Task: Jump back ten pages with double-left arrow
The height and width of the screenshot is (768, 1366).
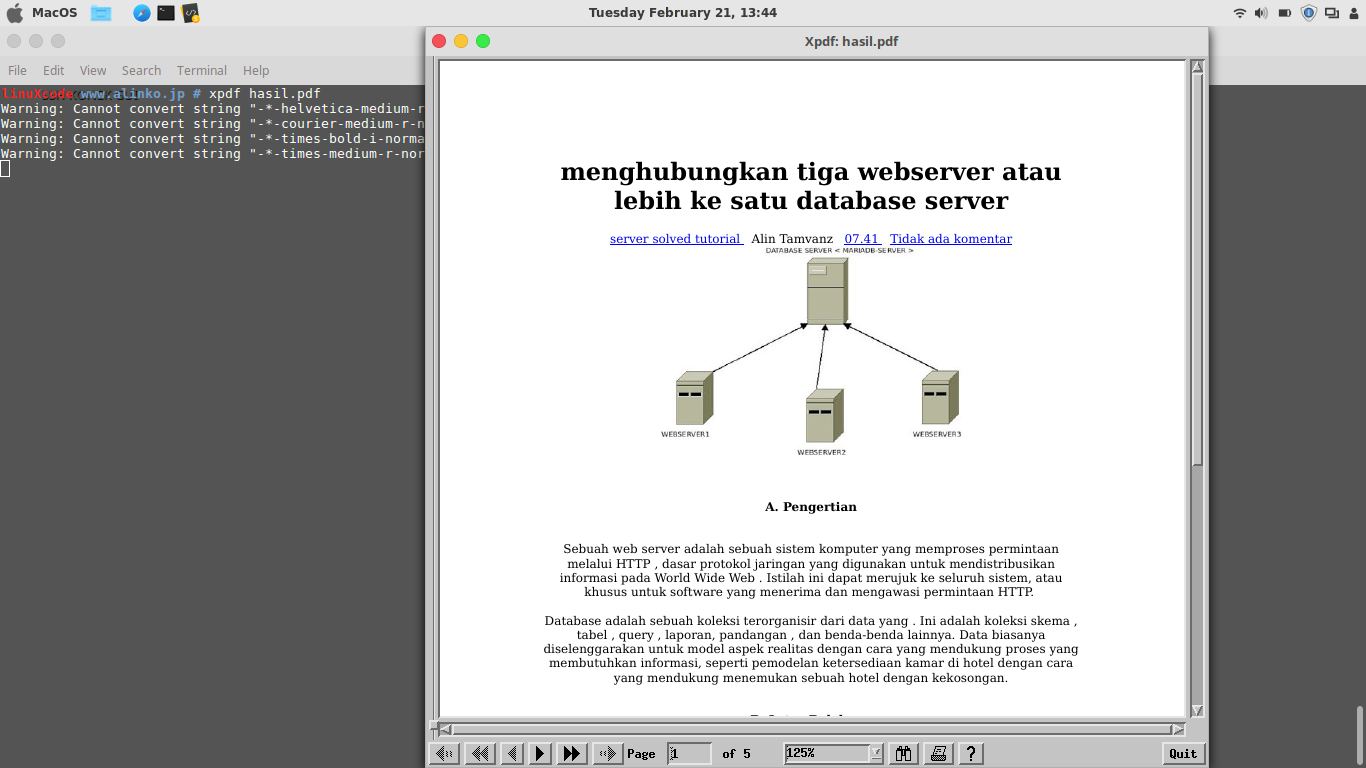Action: [479, 753]
